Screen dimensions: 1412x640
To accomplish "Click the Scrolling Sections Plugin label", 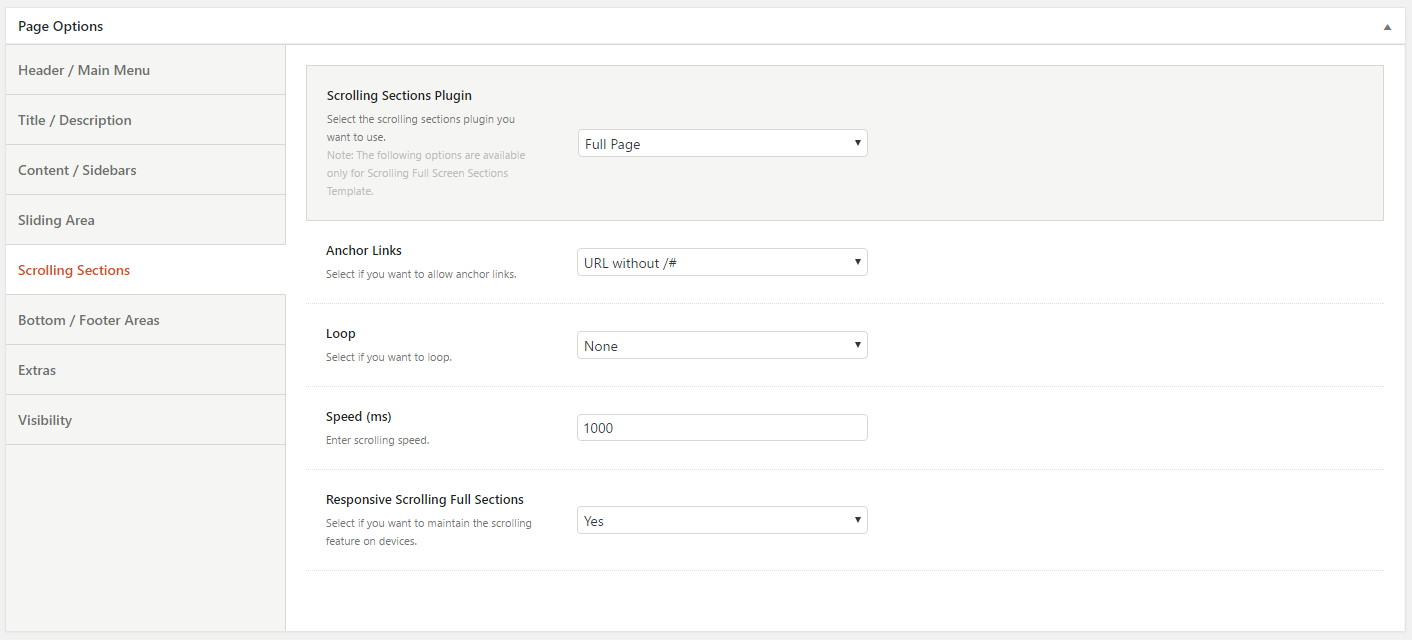I will 399,96.
